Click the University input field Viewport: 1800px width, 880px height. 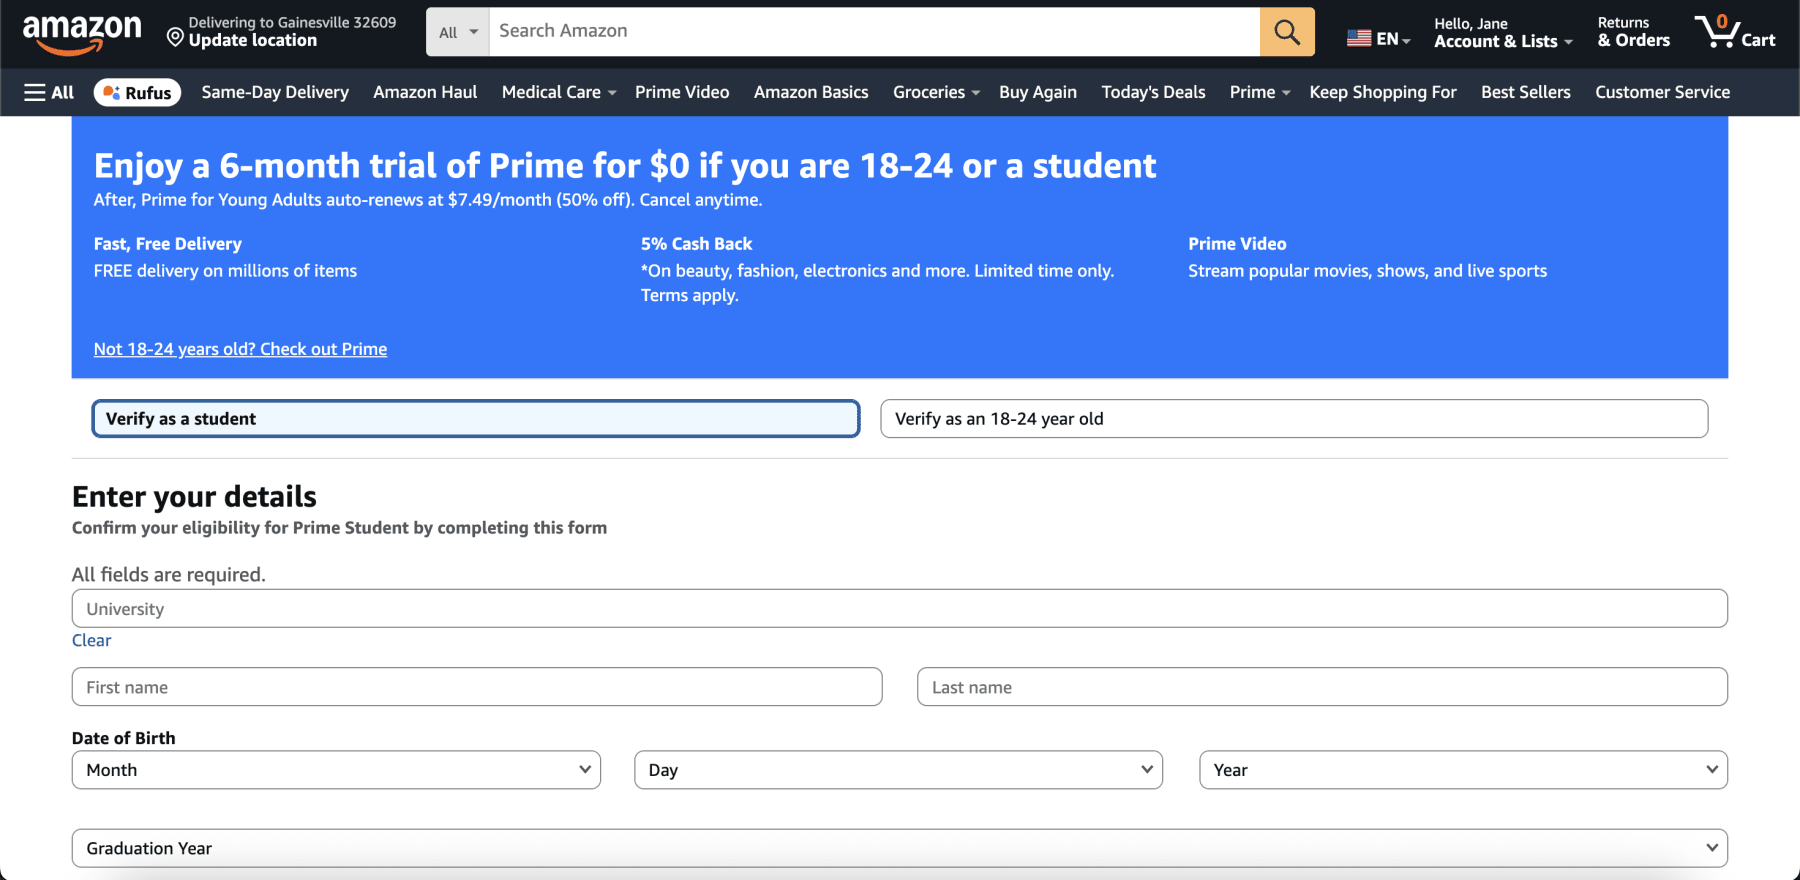[x=900, y=608]
